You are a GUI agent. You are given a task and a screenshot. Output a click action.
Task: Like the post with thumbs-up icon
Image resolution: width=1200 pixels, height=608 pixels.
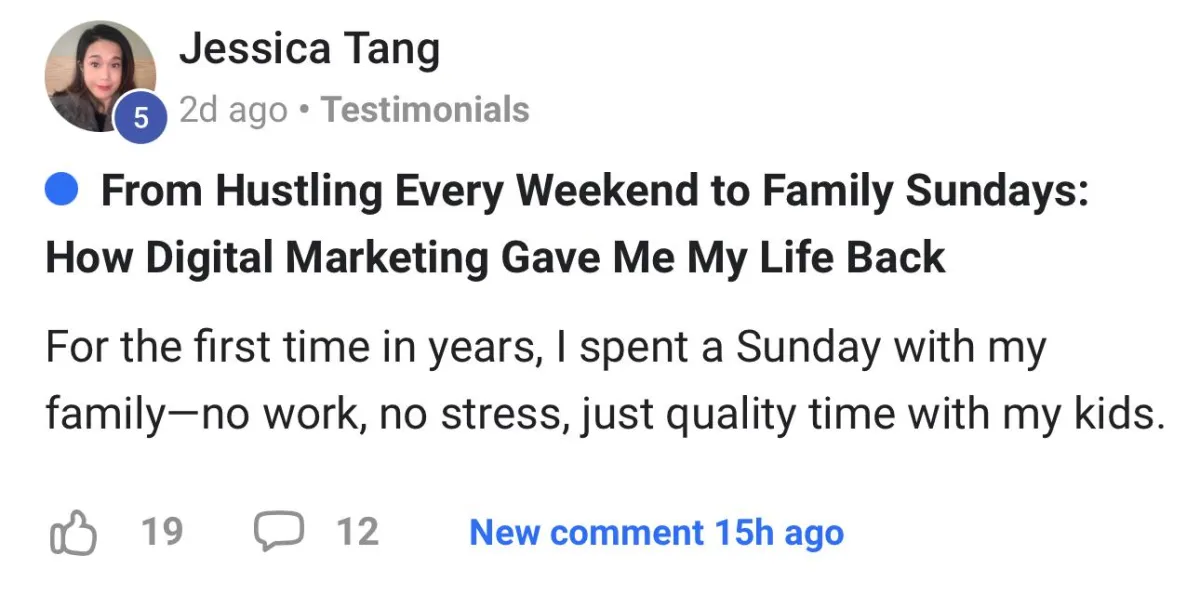click(73, 533)
